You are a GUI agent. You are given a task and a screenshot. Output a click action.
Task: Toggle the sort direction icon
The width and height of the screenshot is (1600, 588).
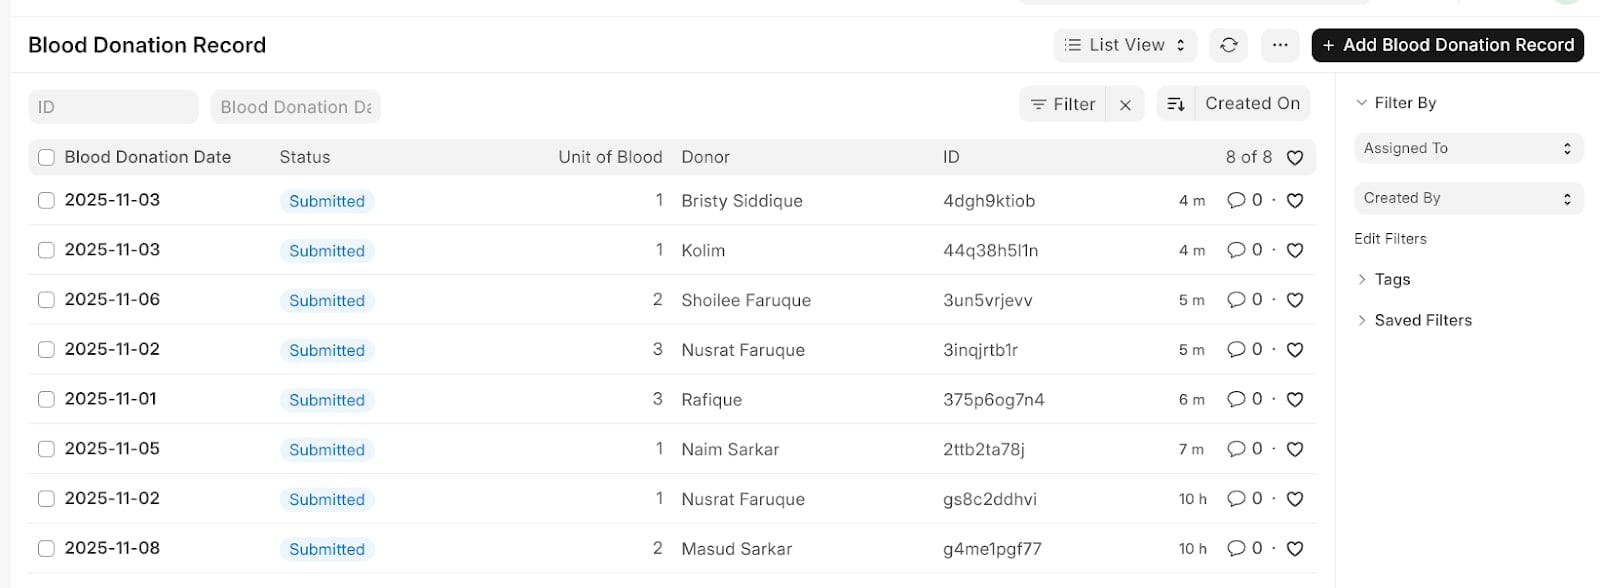1176,104
